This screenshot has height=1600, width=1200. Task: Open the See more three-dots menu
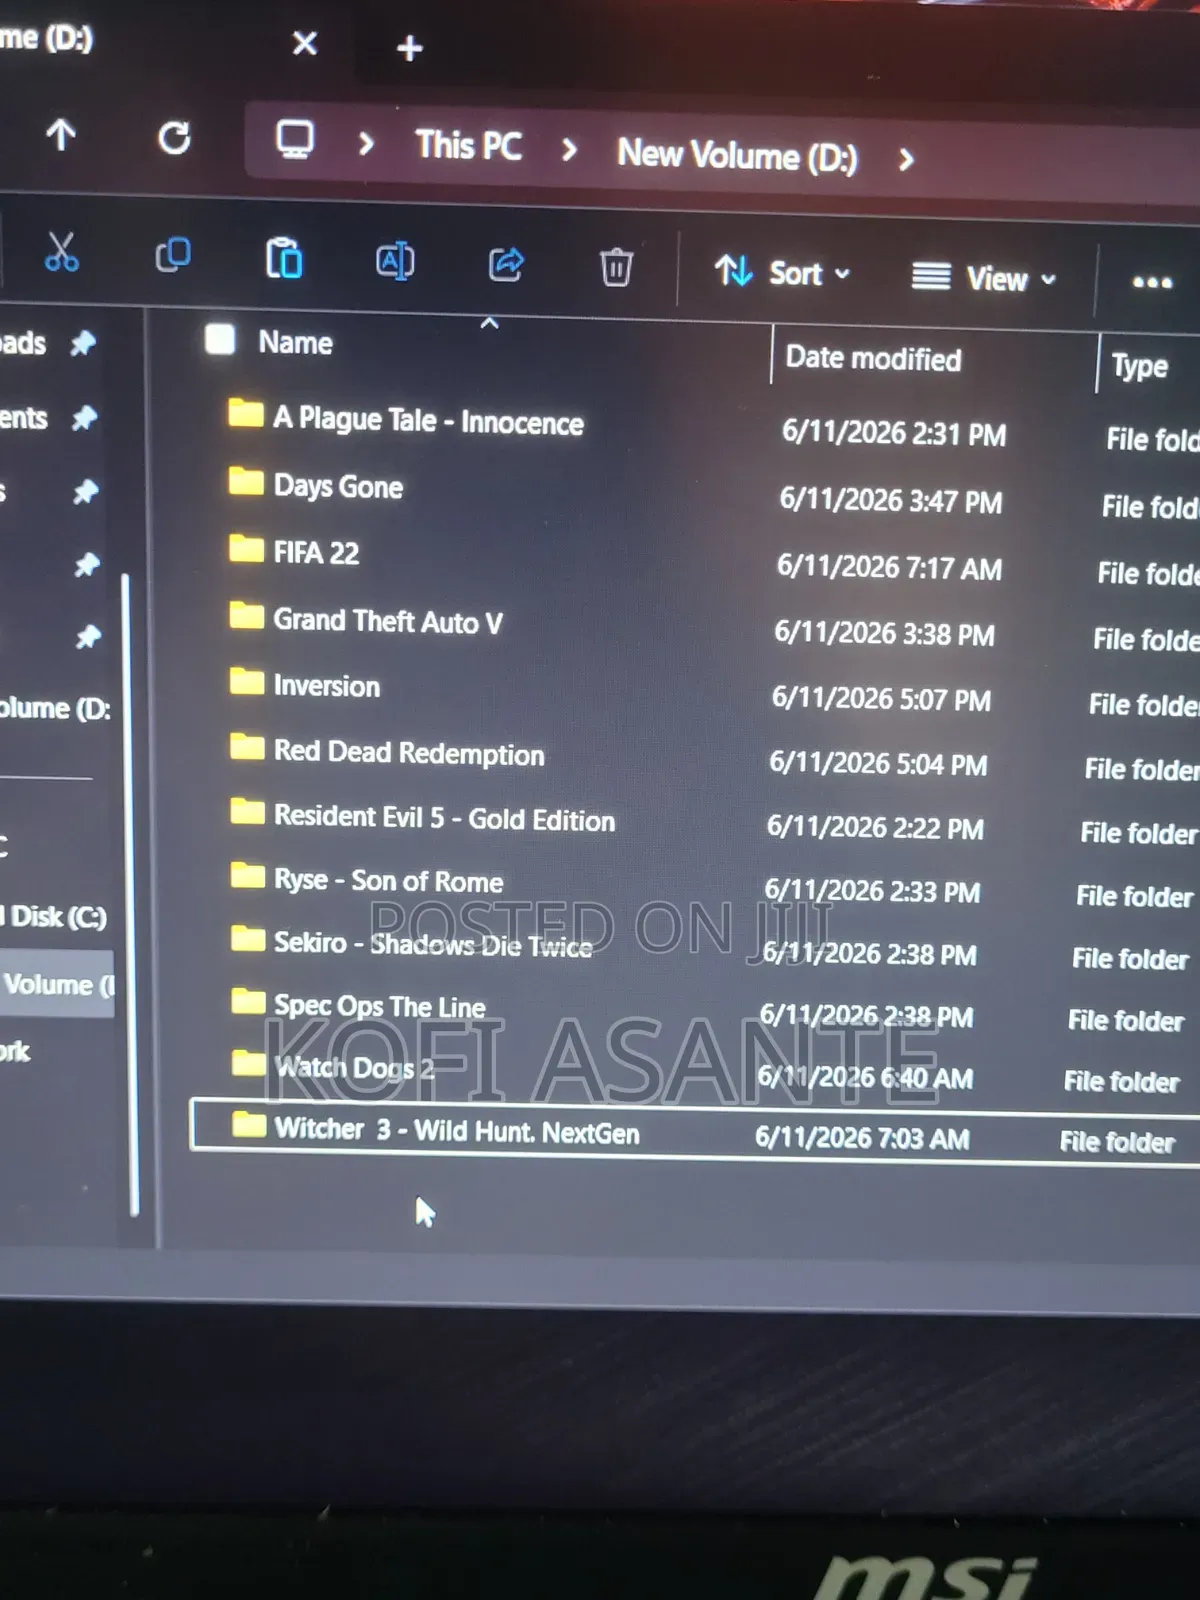1152,283
